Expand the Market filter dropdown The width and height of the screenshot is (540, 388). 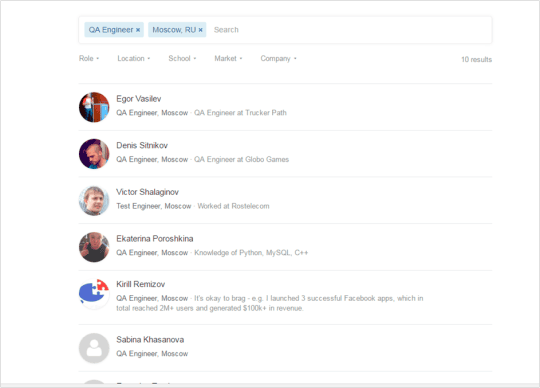pos(228,59)
